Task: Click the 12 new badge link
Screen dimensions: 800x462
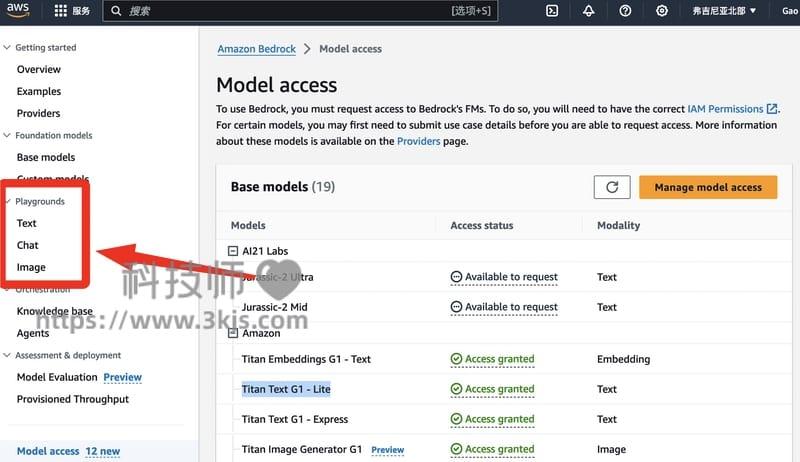Action: point(103,451)
